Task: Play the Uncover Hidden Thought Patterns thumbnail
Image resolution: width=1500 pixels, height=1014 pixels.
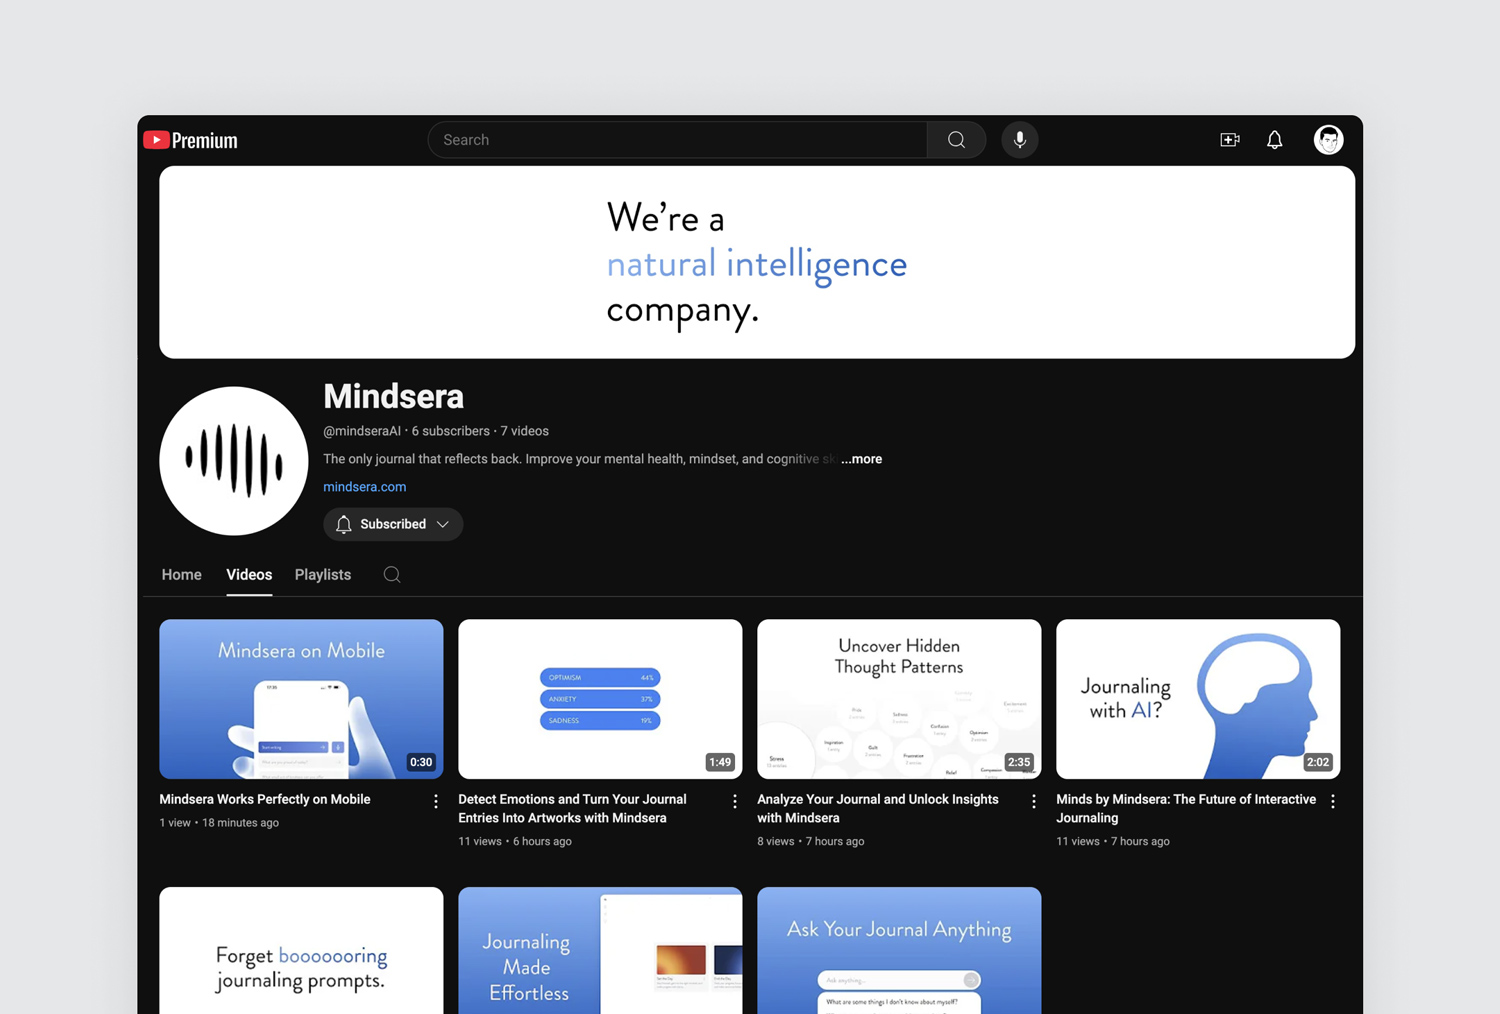Action: (899, 699)
